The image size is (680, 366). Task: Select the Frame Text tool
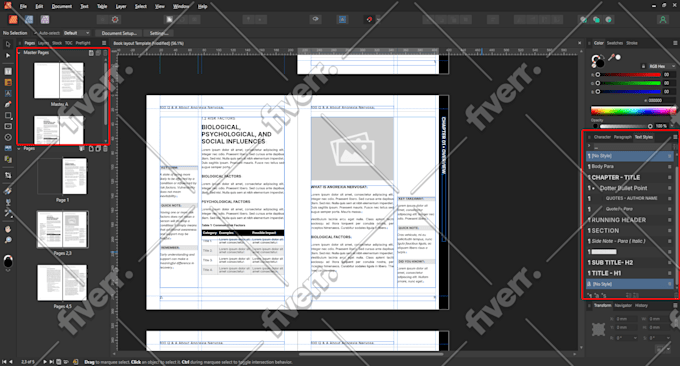pos(8,71)
